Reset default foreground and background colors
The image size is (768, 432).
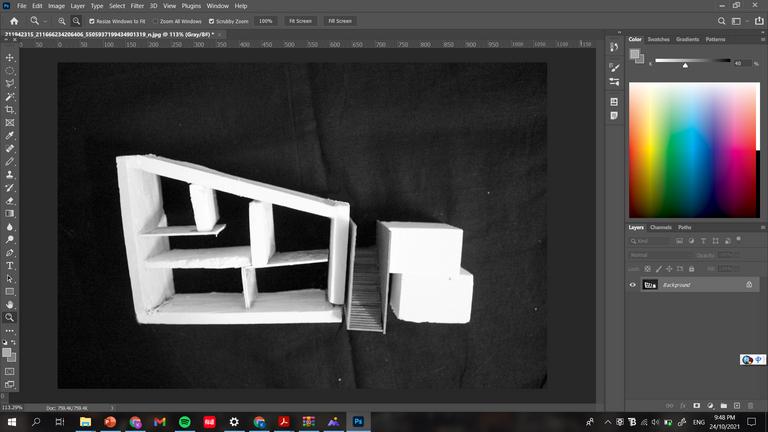click(5, 342)
